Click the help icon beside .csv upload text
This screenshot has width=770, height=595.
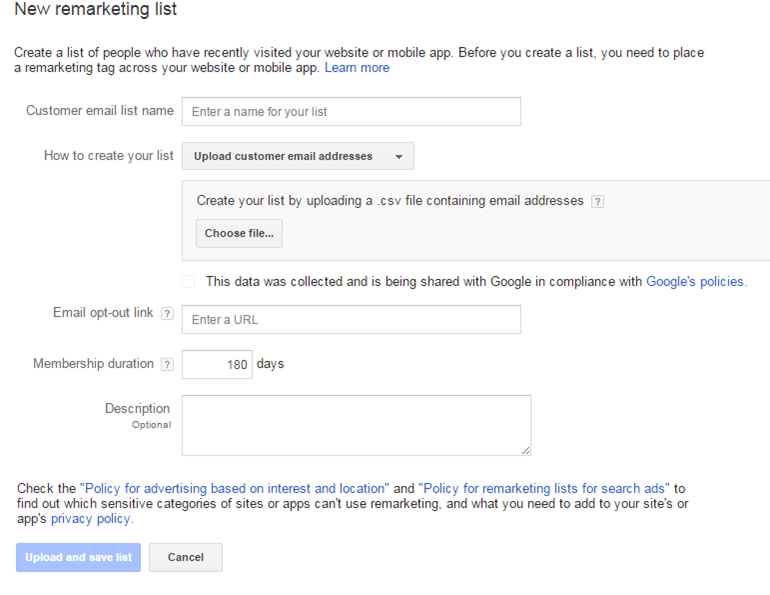pos(597,201)
